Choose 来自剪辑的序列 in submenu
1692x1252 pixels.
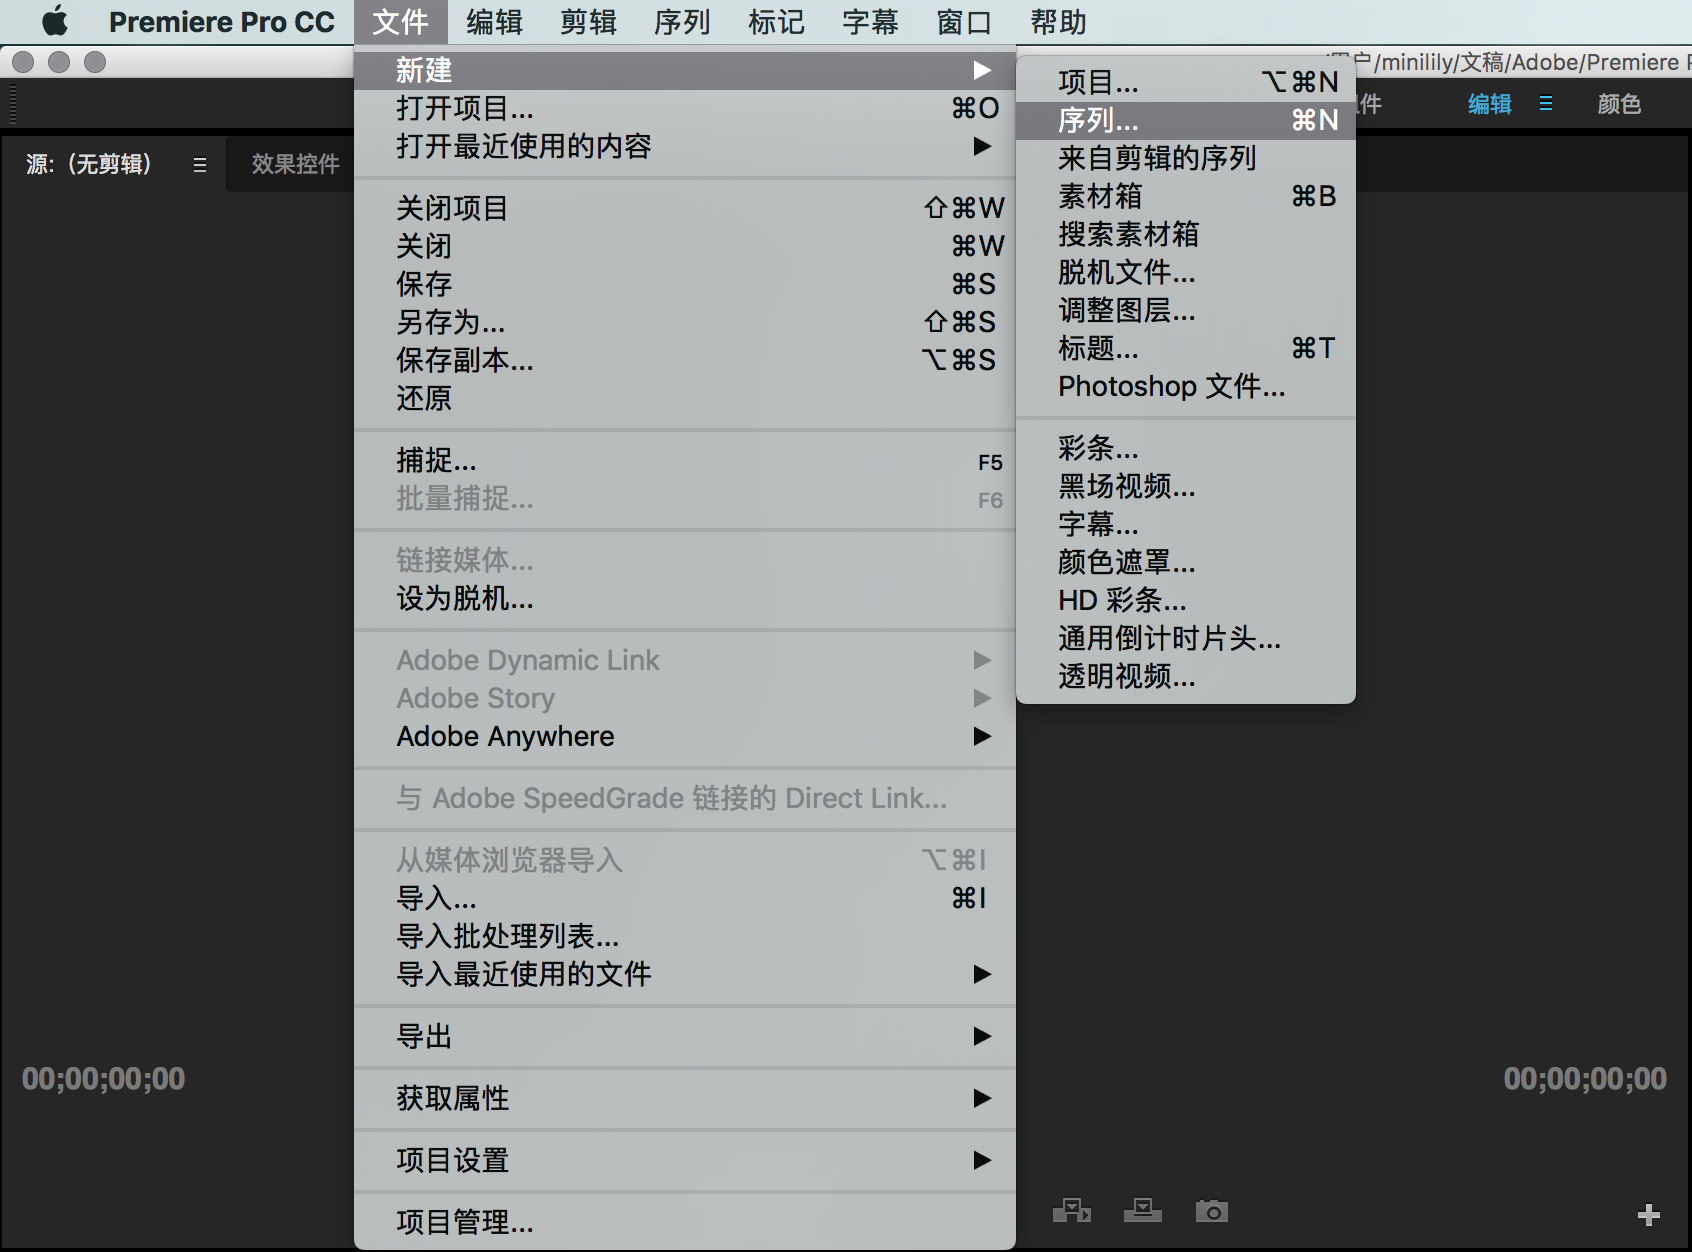pyautogui.click(x=1186, y=158)
